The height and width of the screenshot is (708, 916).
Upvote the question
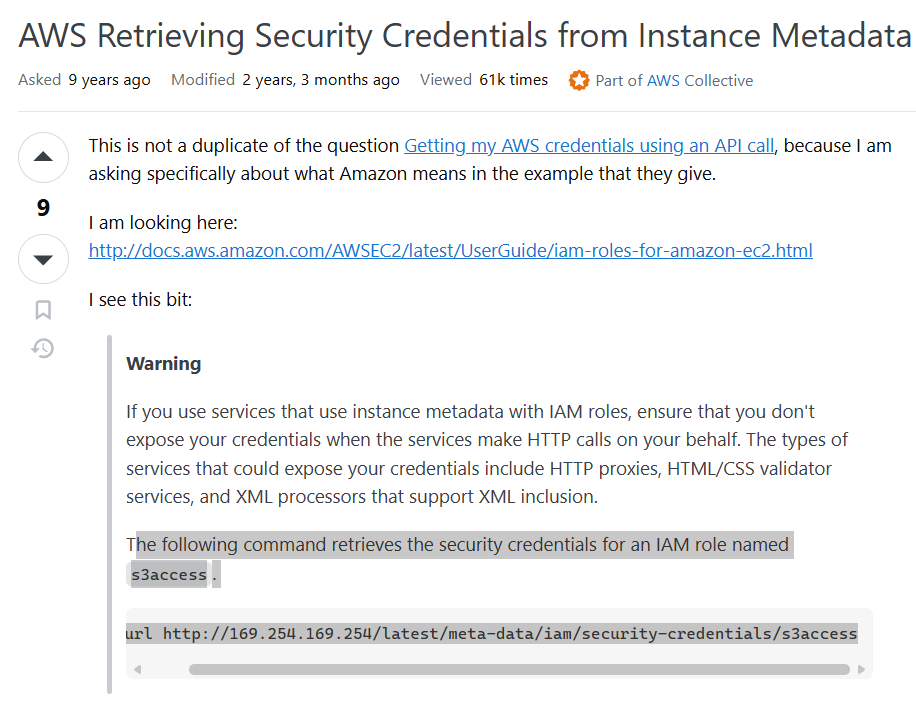click(x=43, y=157)
